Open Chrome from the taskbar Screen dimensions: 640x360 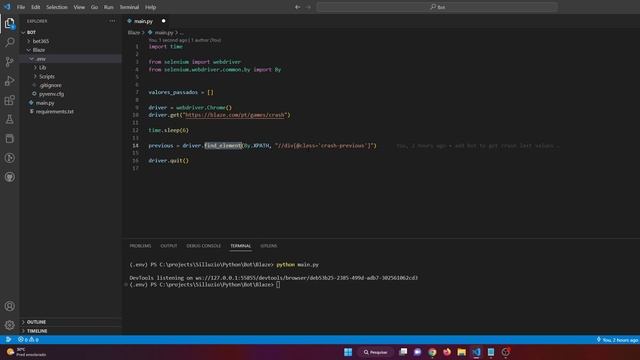coord(432,352)
